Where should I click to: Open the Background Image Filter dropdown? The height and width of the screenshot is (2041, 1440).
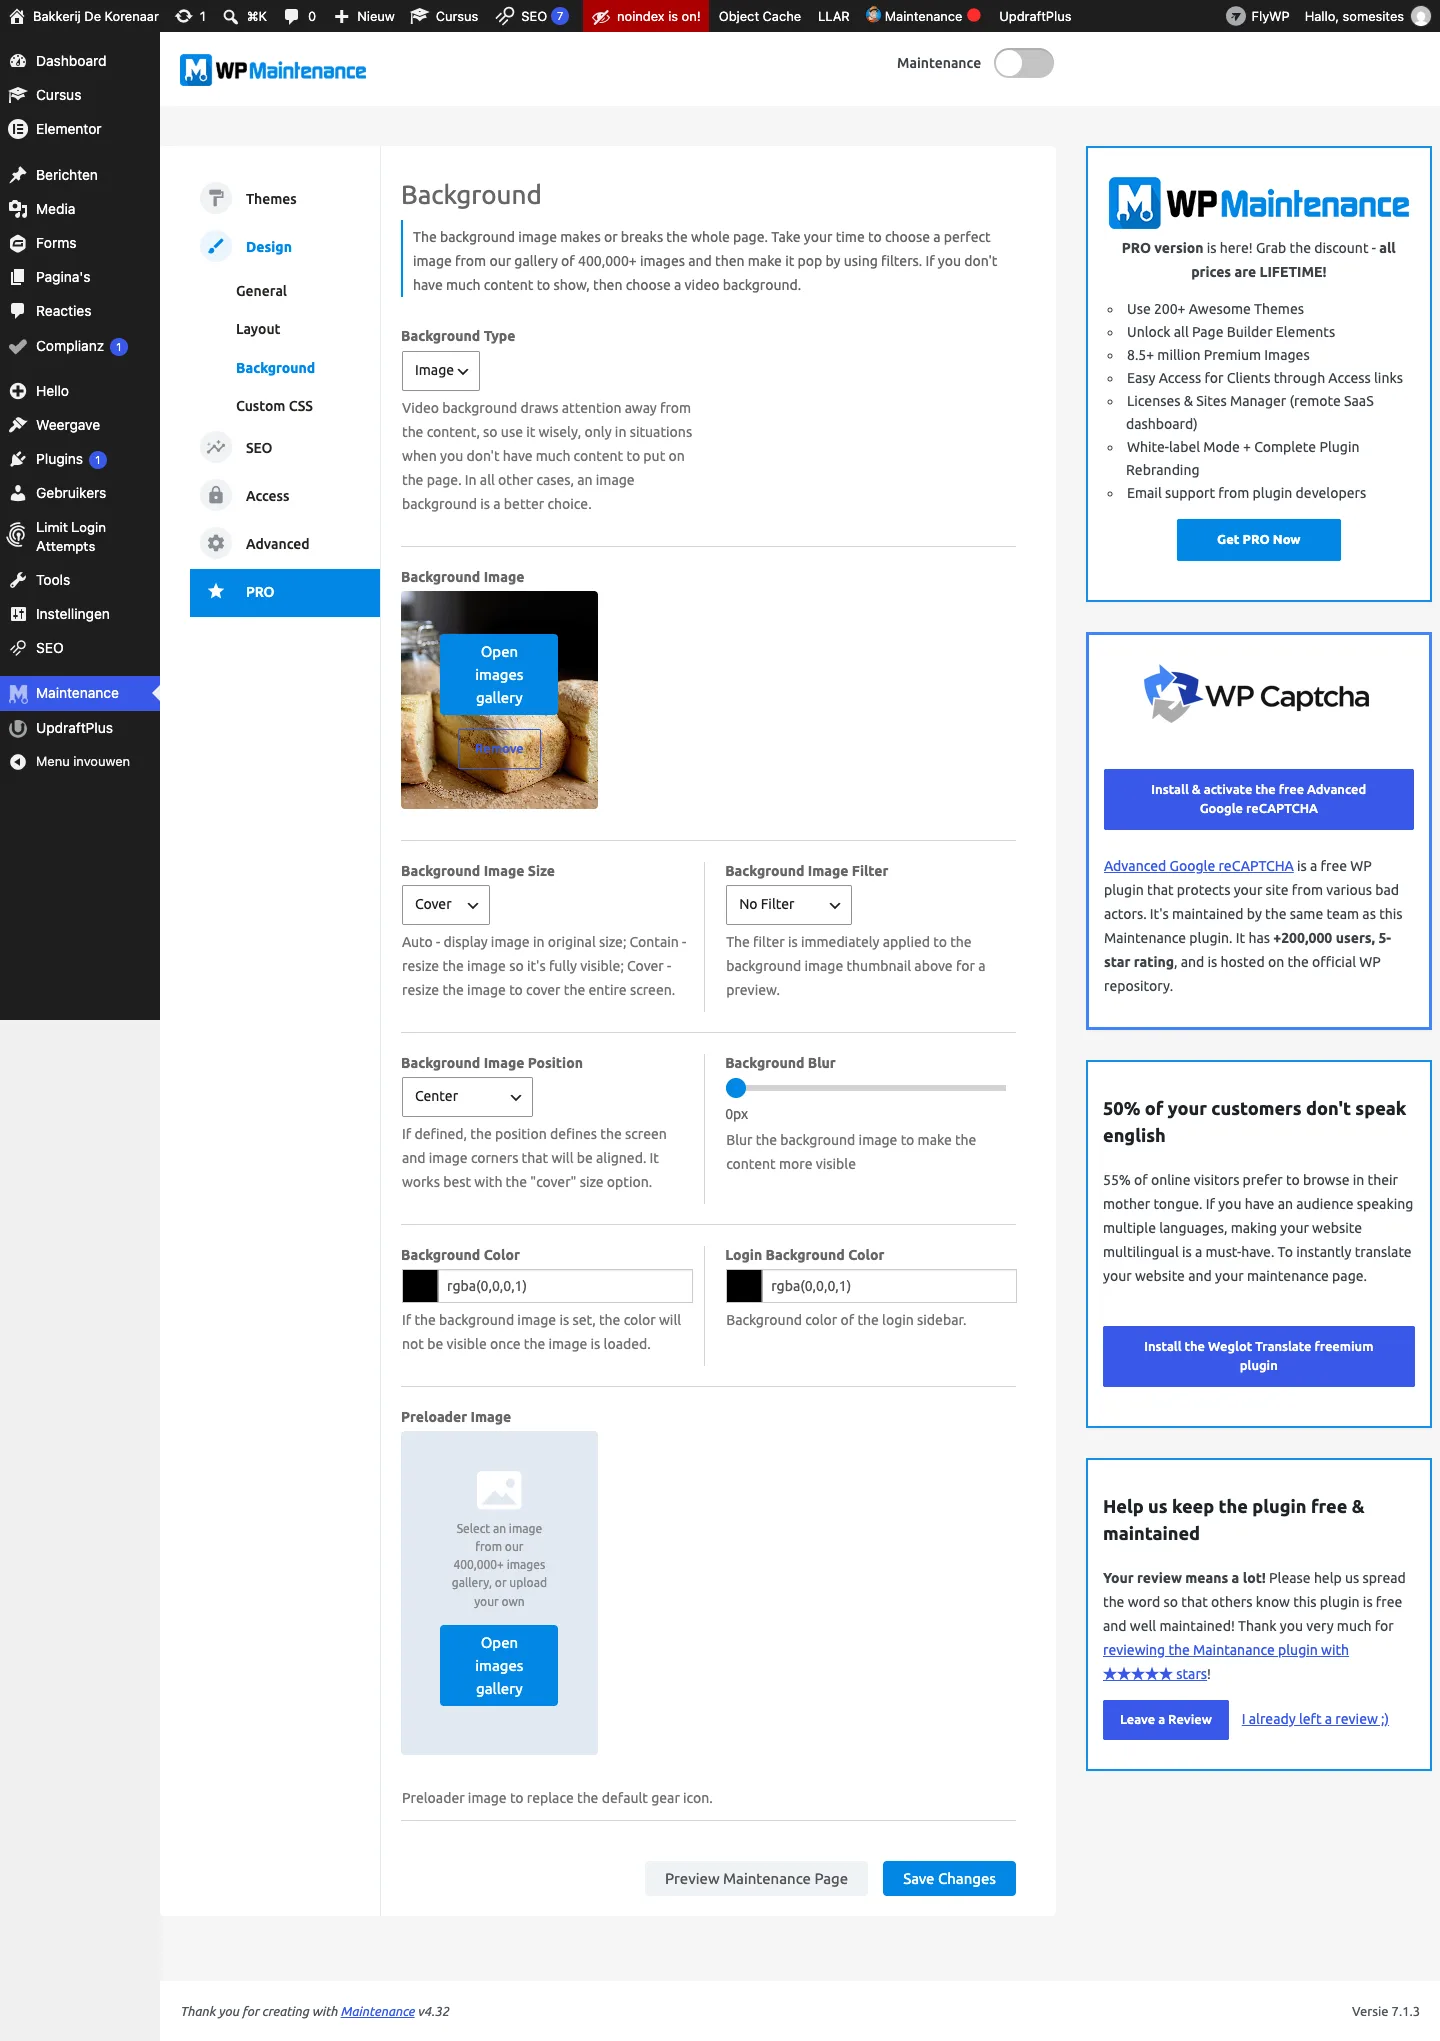coord(789,904)
